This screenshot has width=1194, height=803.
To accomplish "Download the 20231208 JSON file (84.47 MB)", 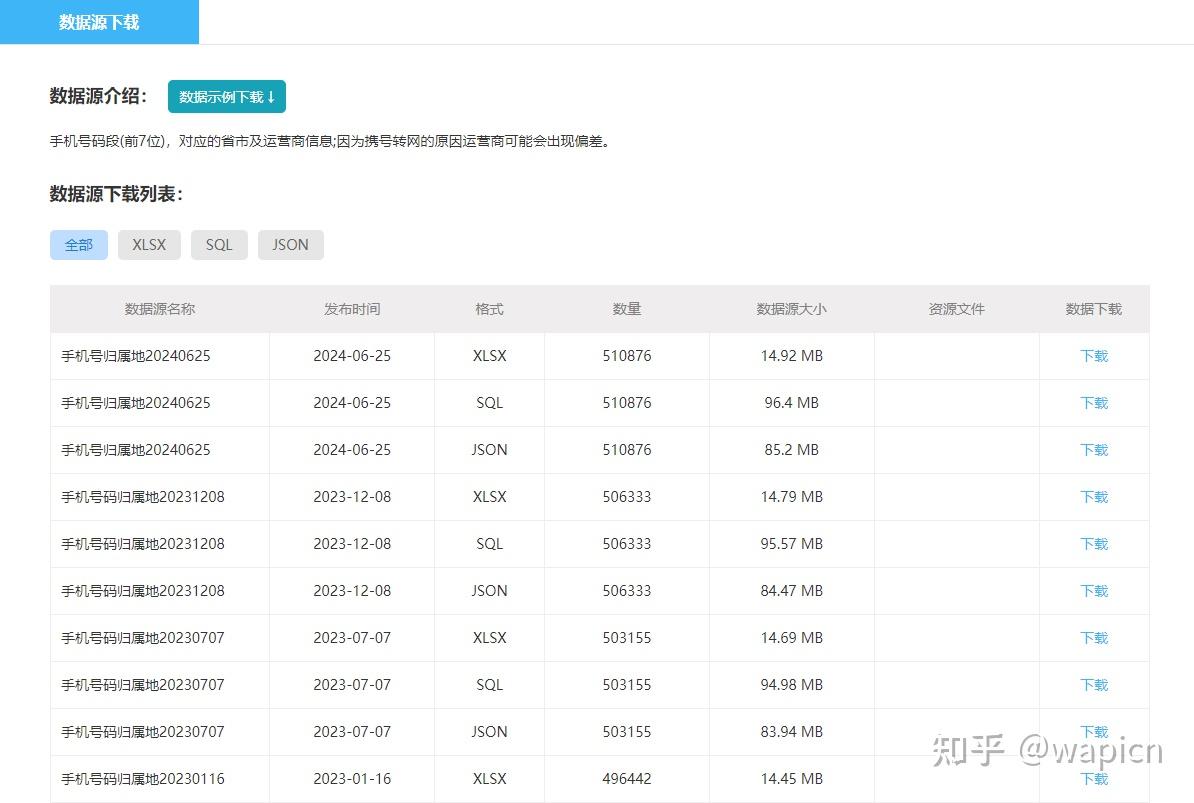I will (x=1094, y=591).
